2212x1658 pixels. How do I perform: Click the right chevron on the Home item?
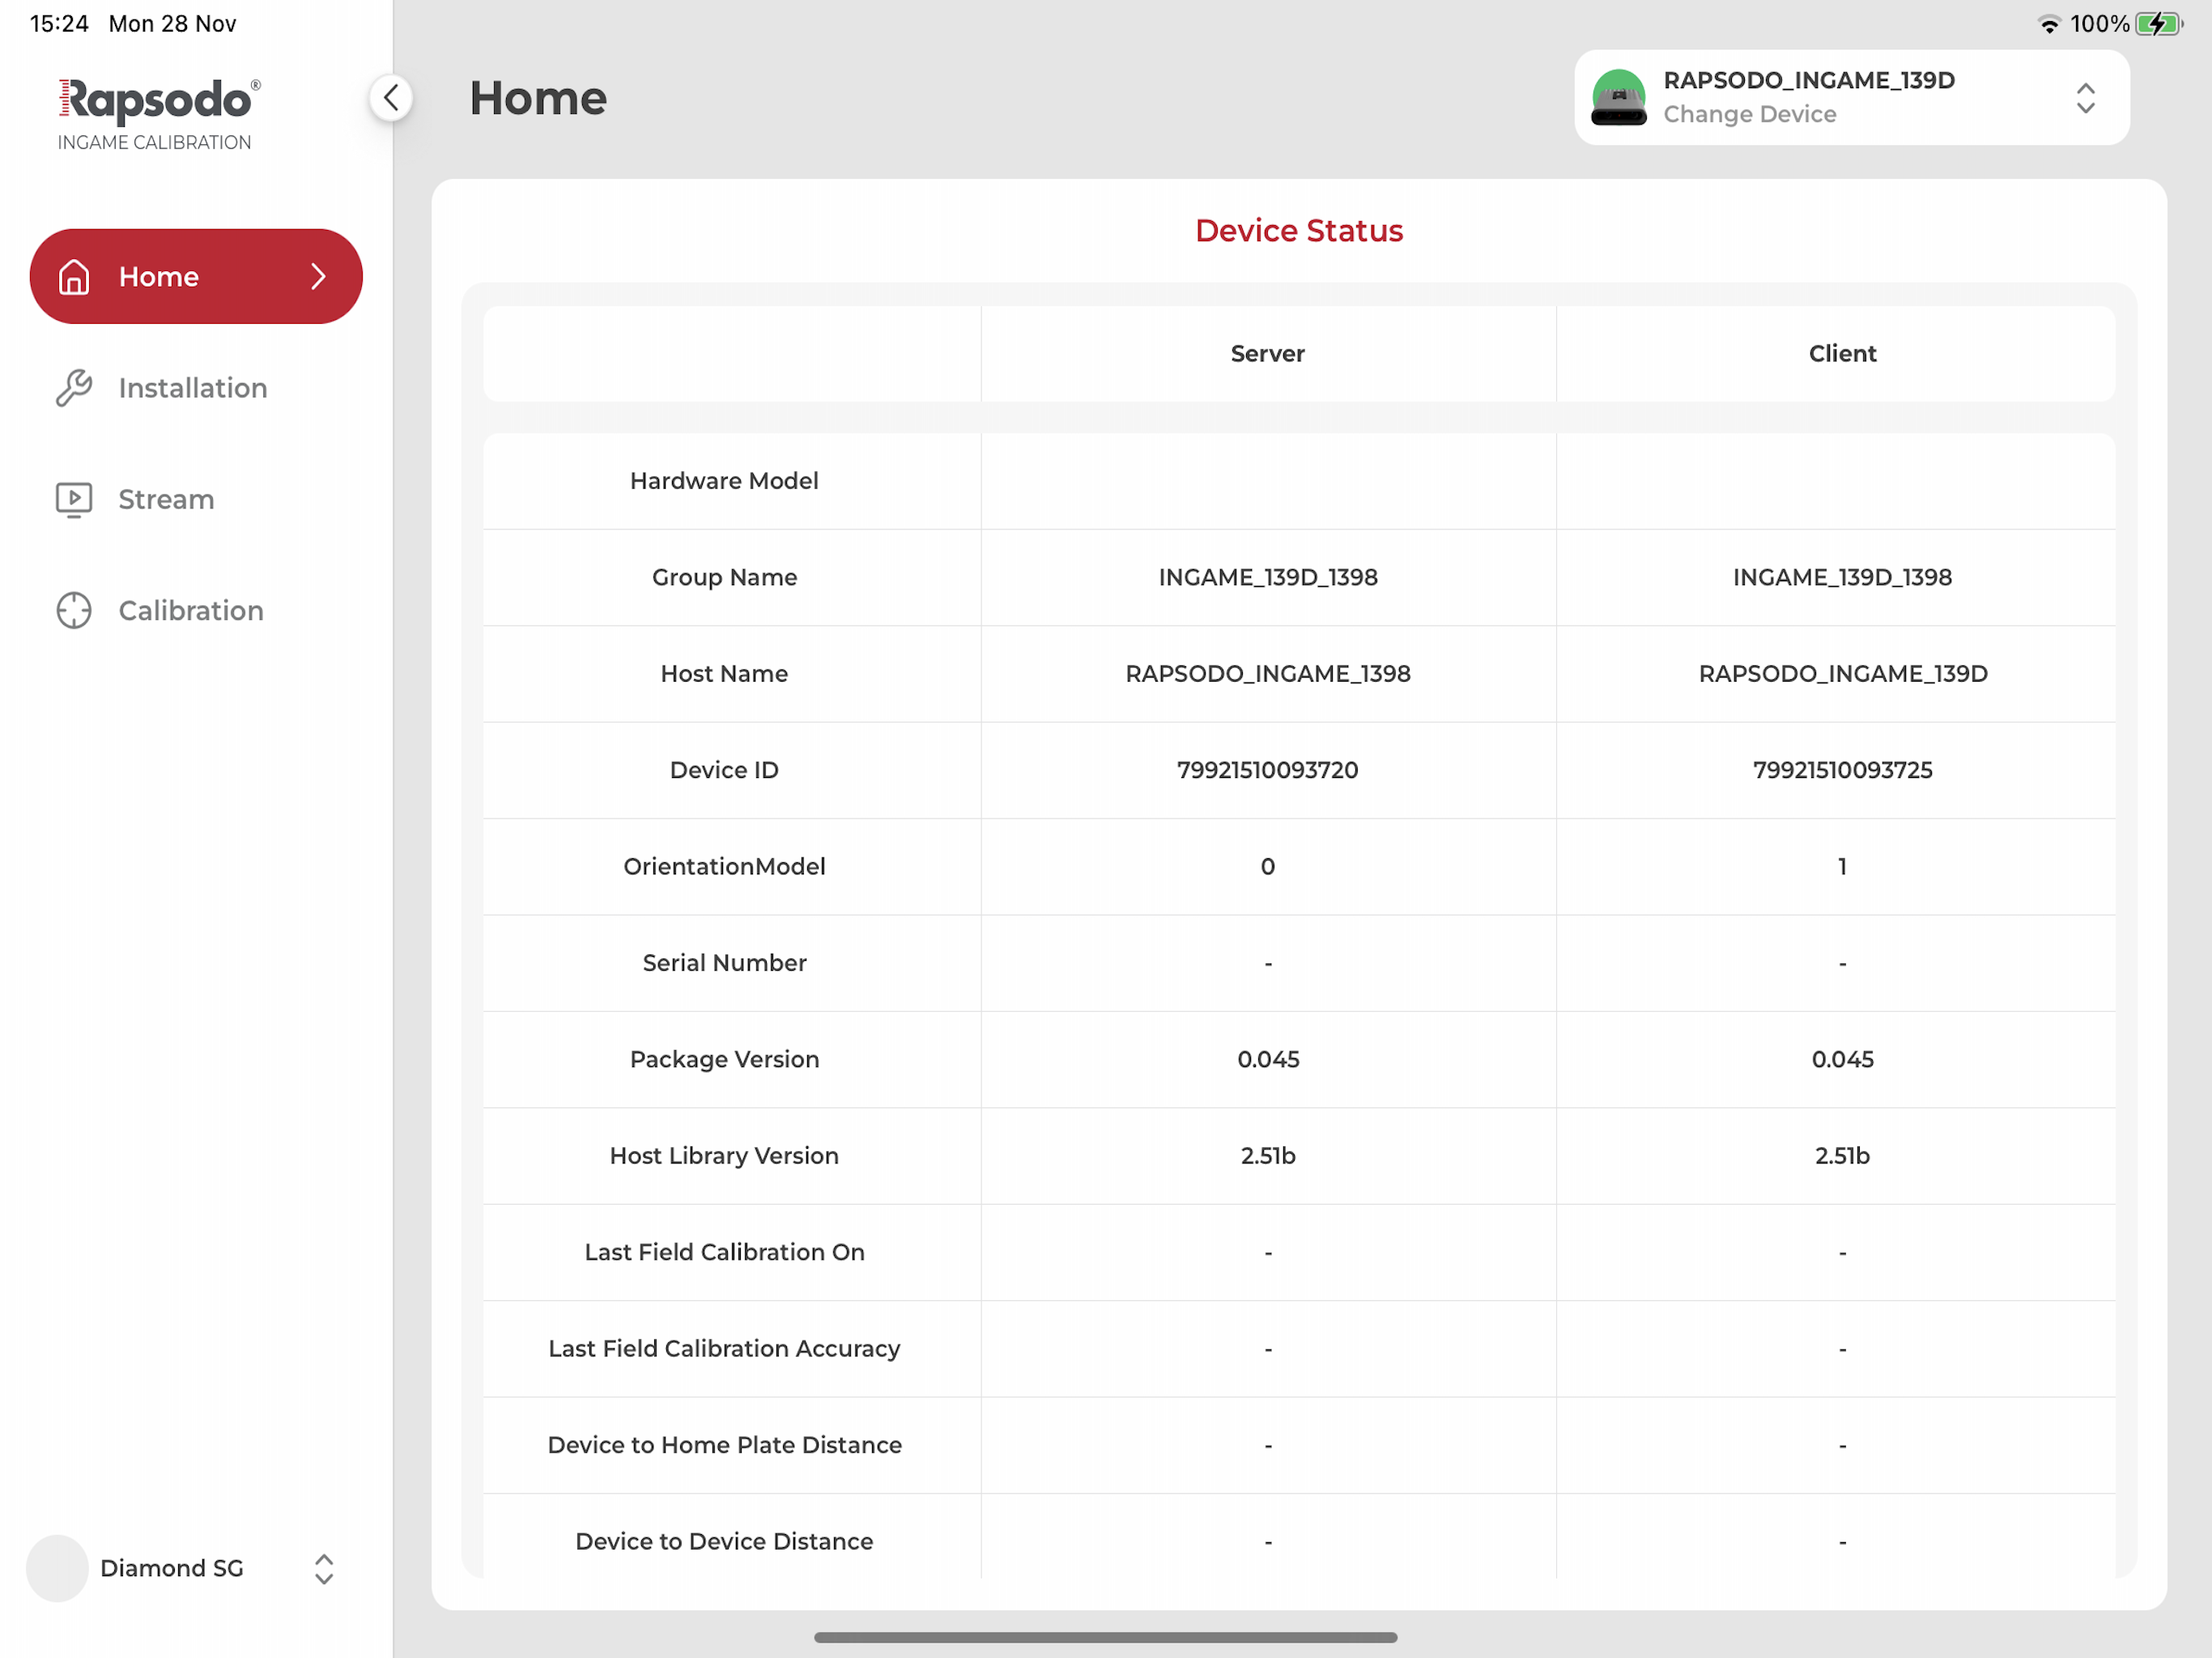(x=319, y=277)
